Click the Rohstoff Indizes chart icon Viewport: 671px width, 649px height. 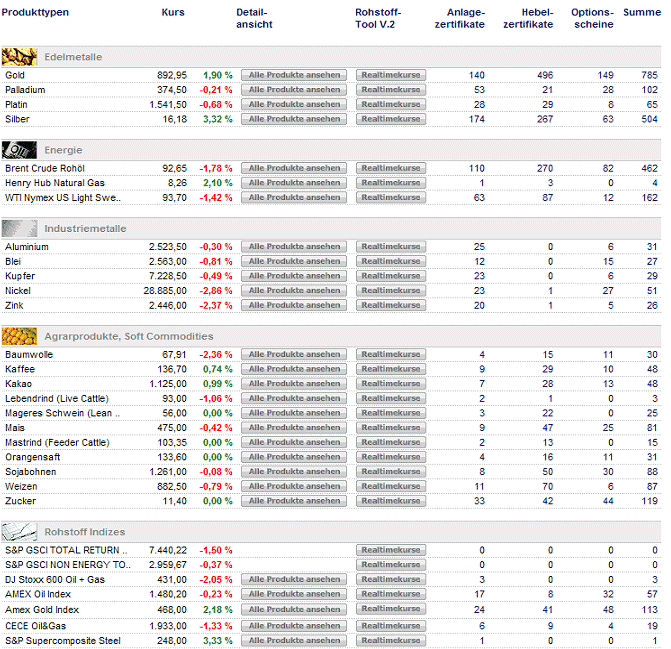tap(19, 532)
